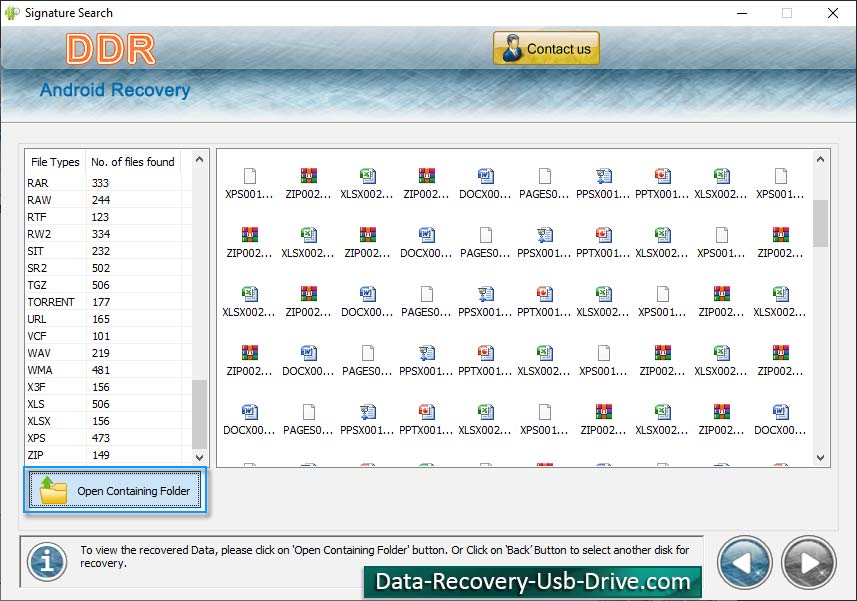This screenshot has width=857, height=601.
Task: Select PPSX001... file in second row
Action: click(544, 243)
